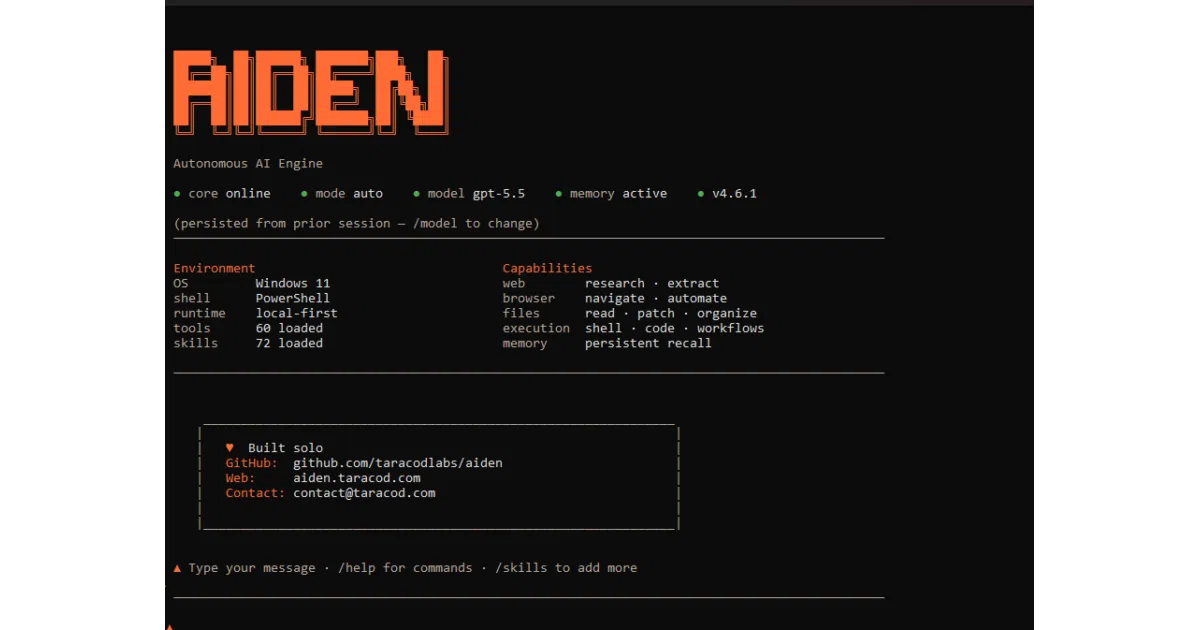This screenshot has height=630, width=1200.
Task: Open the aiden.taracod.com web link
Action: (357, 478)
